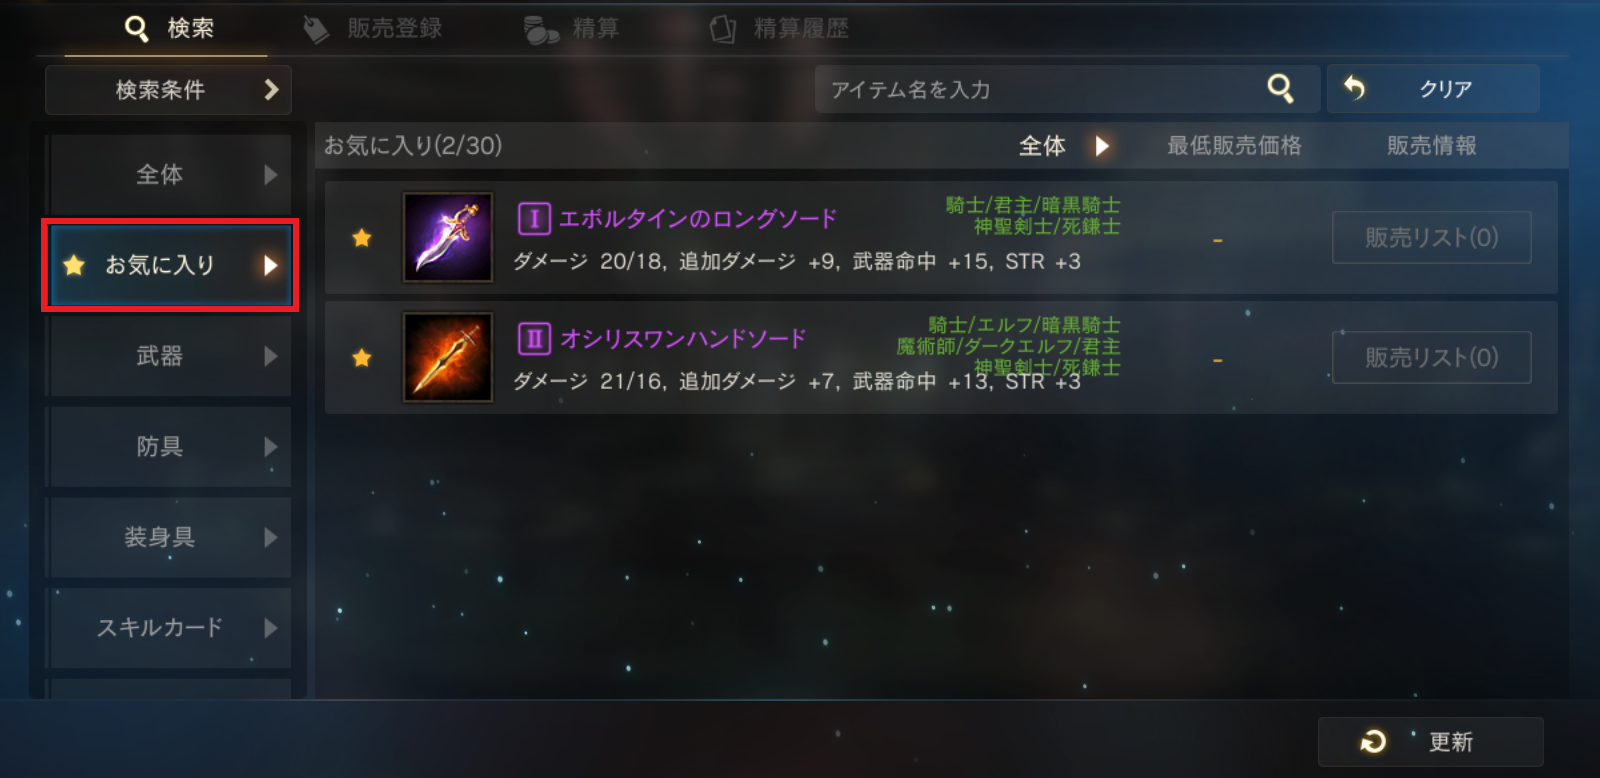
Task: Open 販売リスト(0) for エボルタインのロングソード
Action: (x=1431, y=237)
